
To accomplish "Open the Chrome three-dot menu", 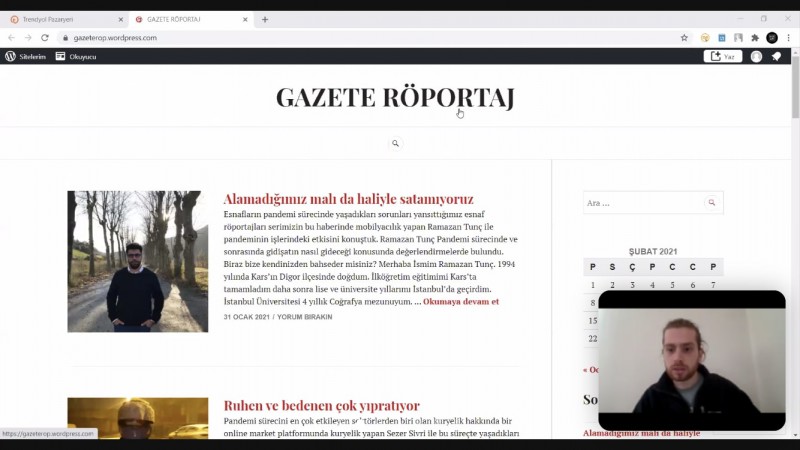I will point(788,38).
